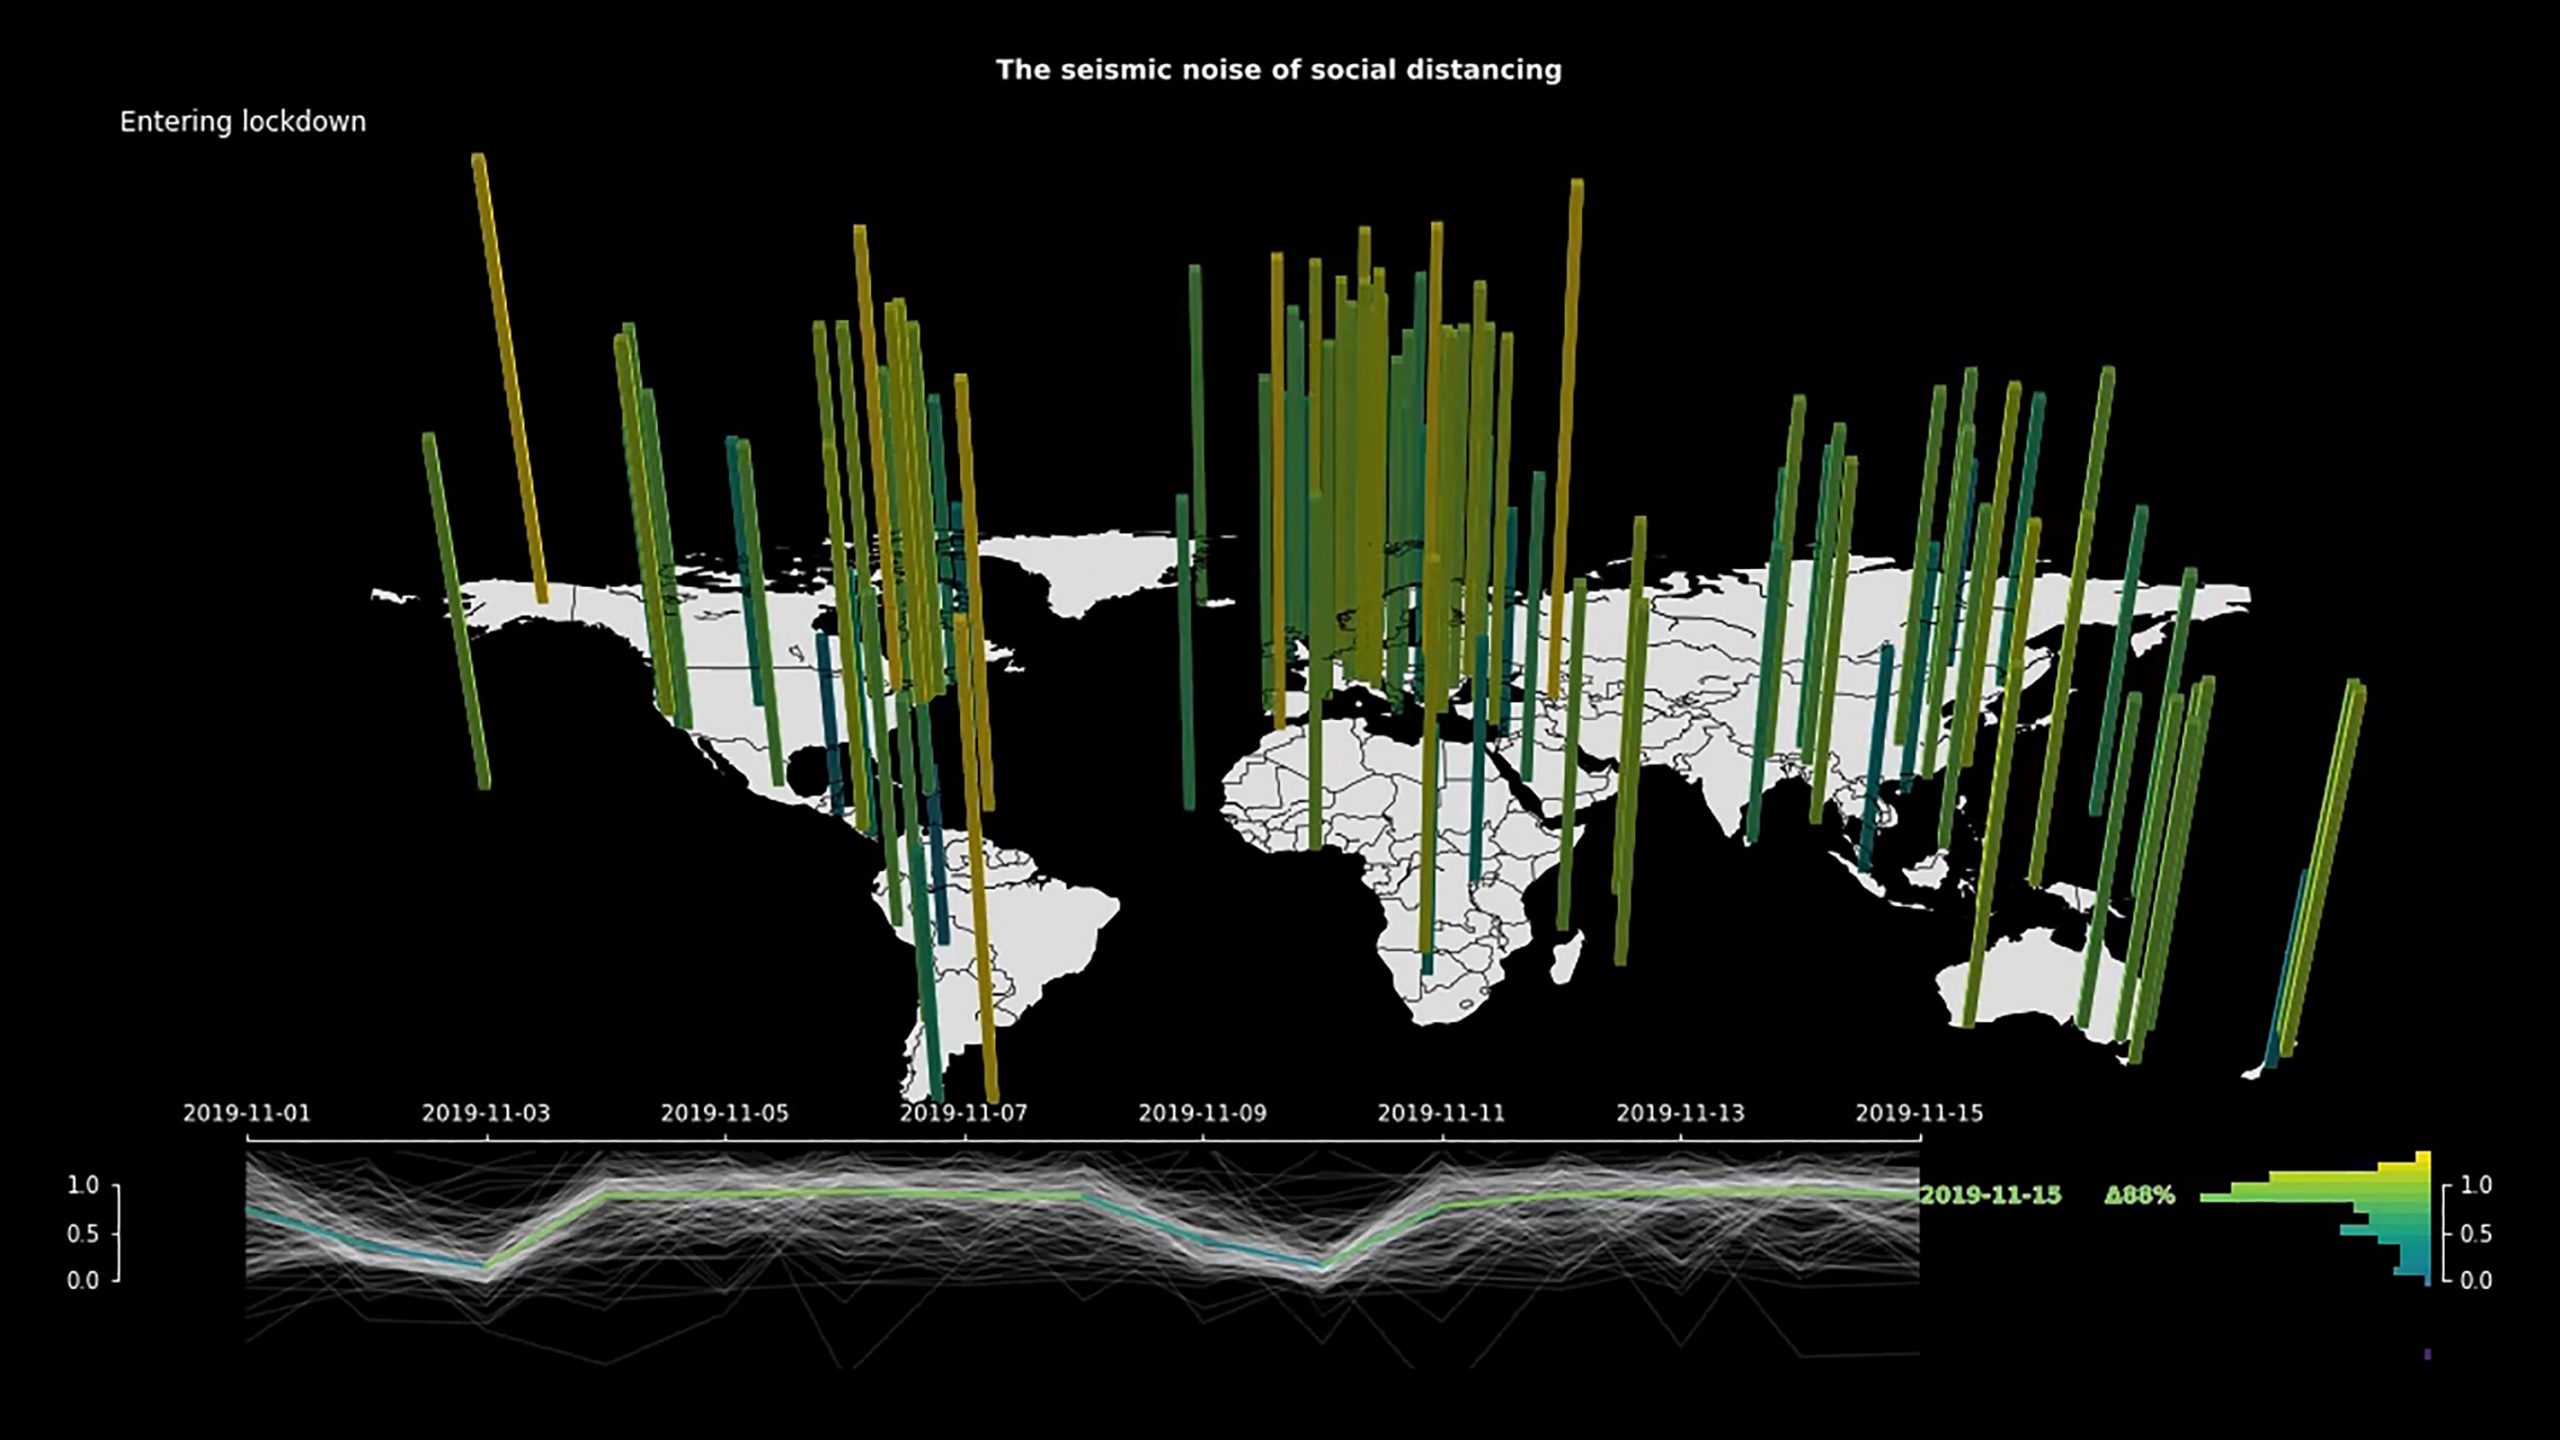
Task: Click the 'Entering lockdown' caption text
Action: pos(243,122)
